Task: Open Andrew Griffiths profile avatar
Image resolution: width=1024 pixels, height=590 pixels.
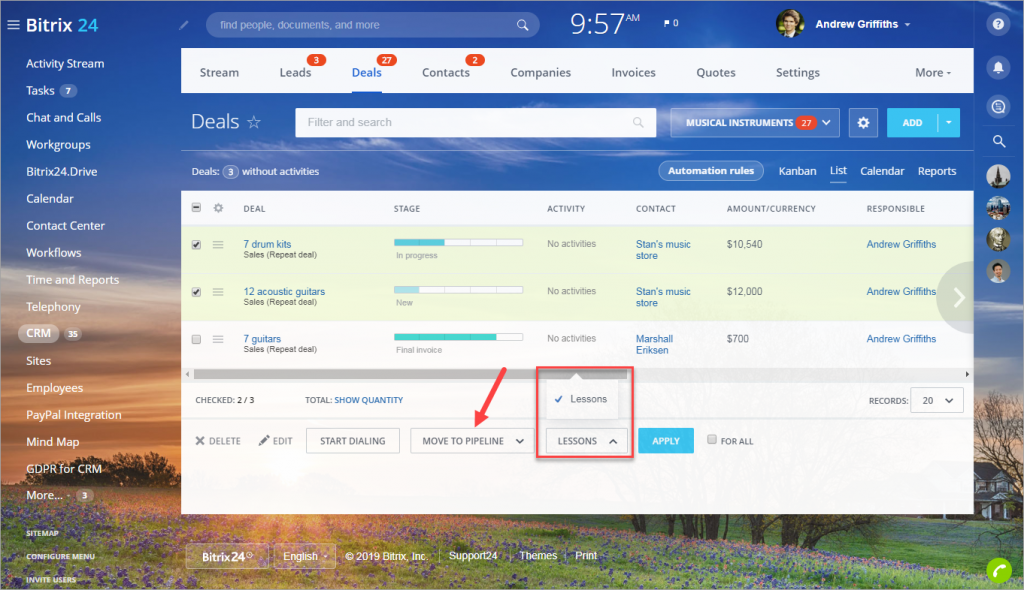Action: coord(790,24)
